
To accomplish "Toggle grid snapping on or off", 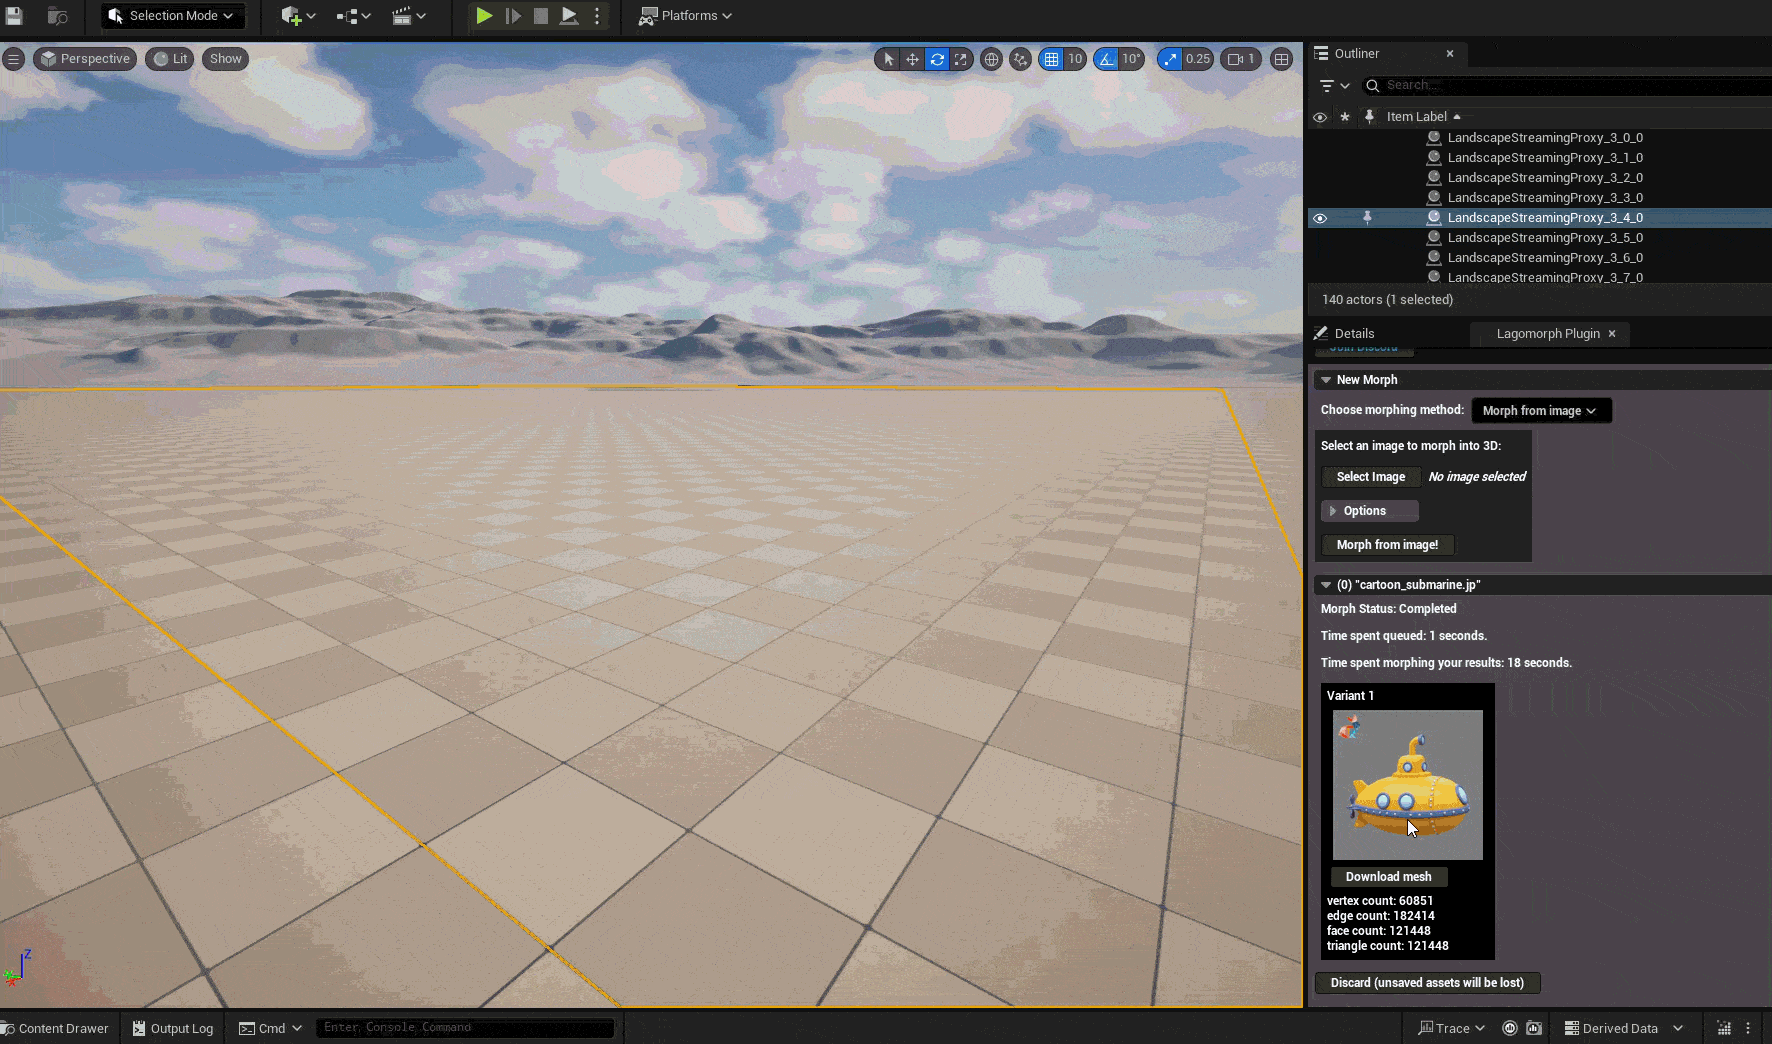I will point(1051,59).
